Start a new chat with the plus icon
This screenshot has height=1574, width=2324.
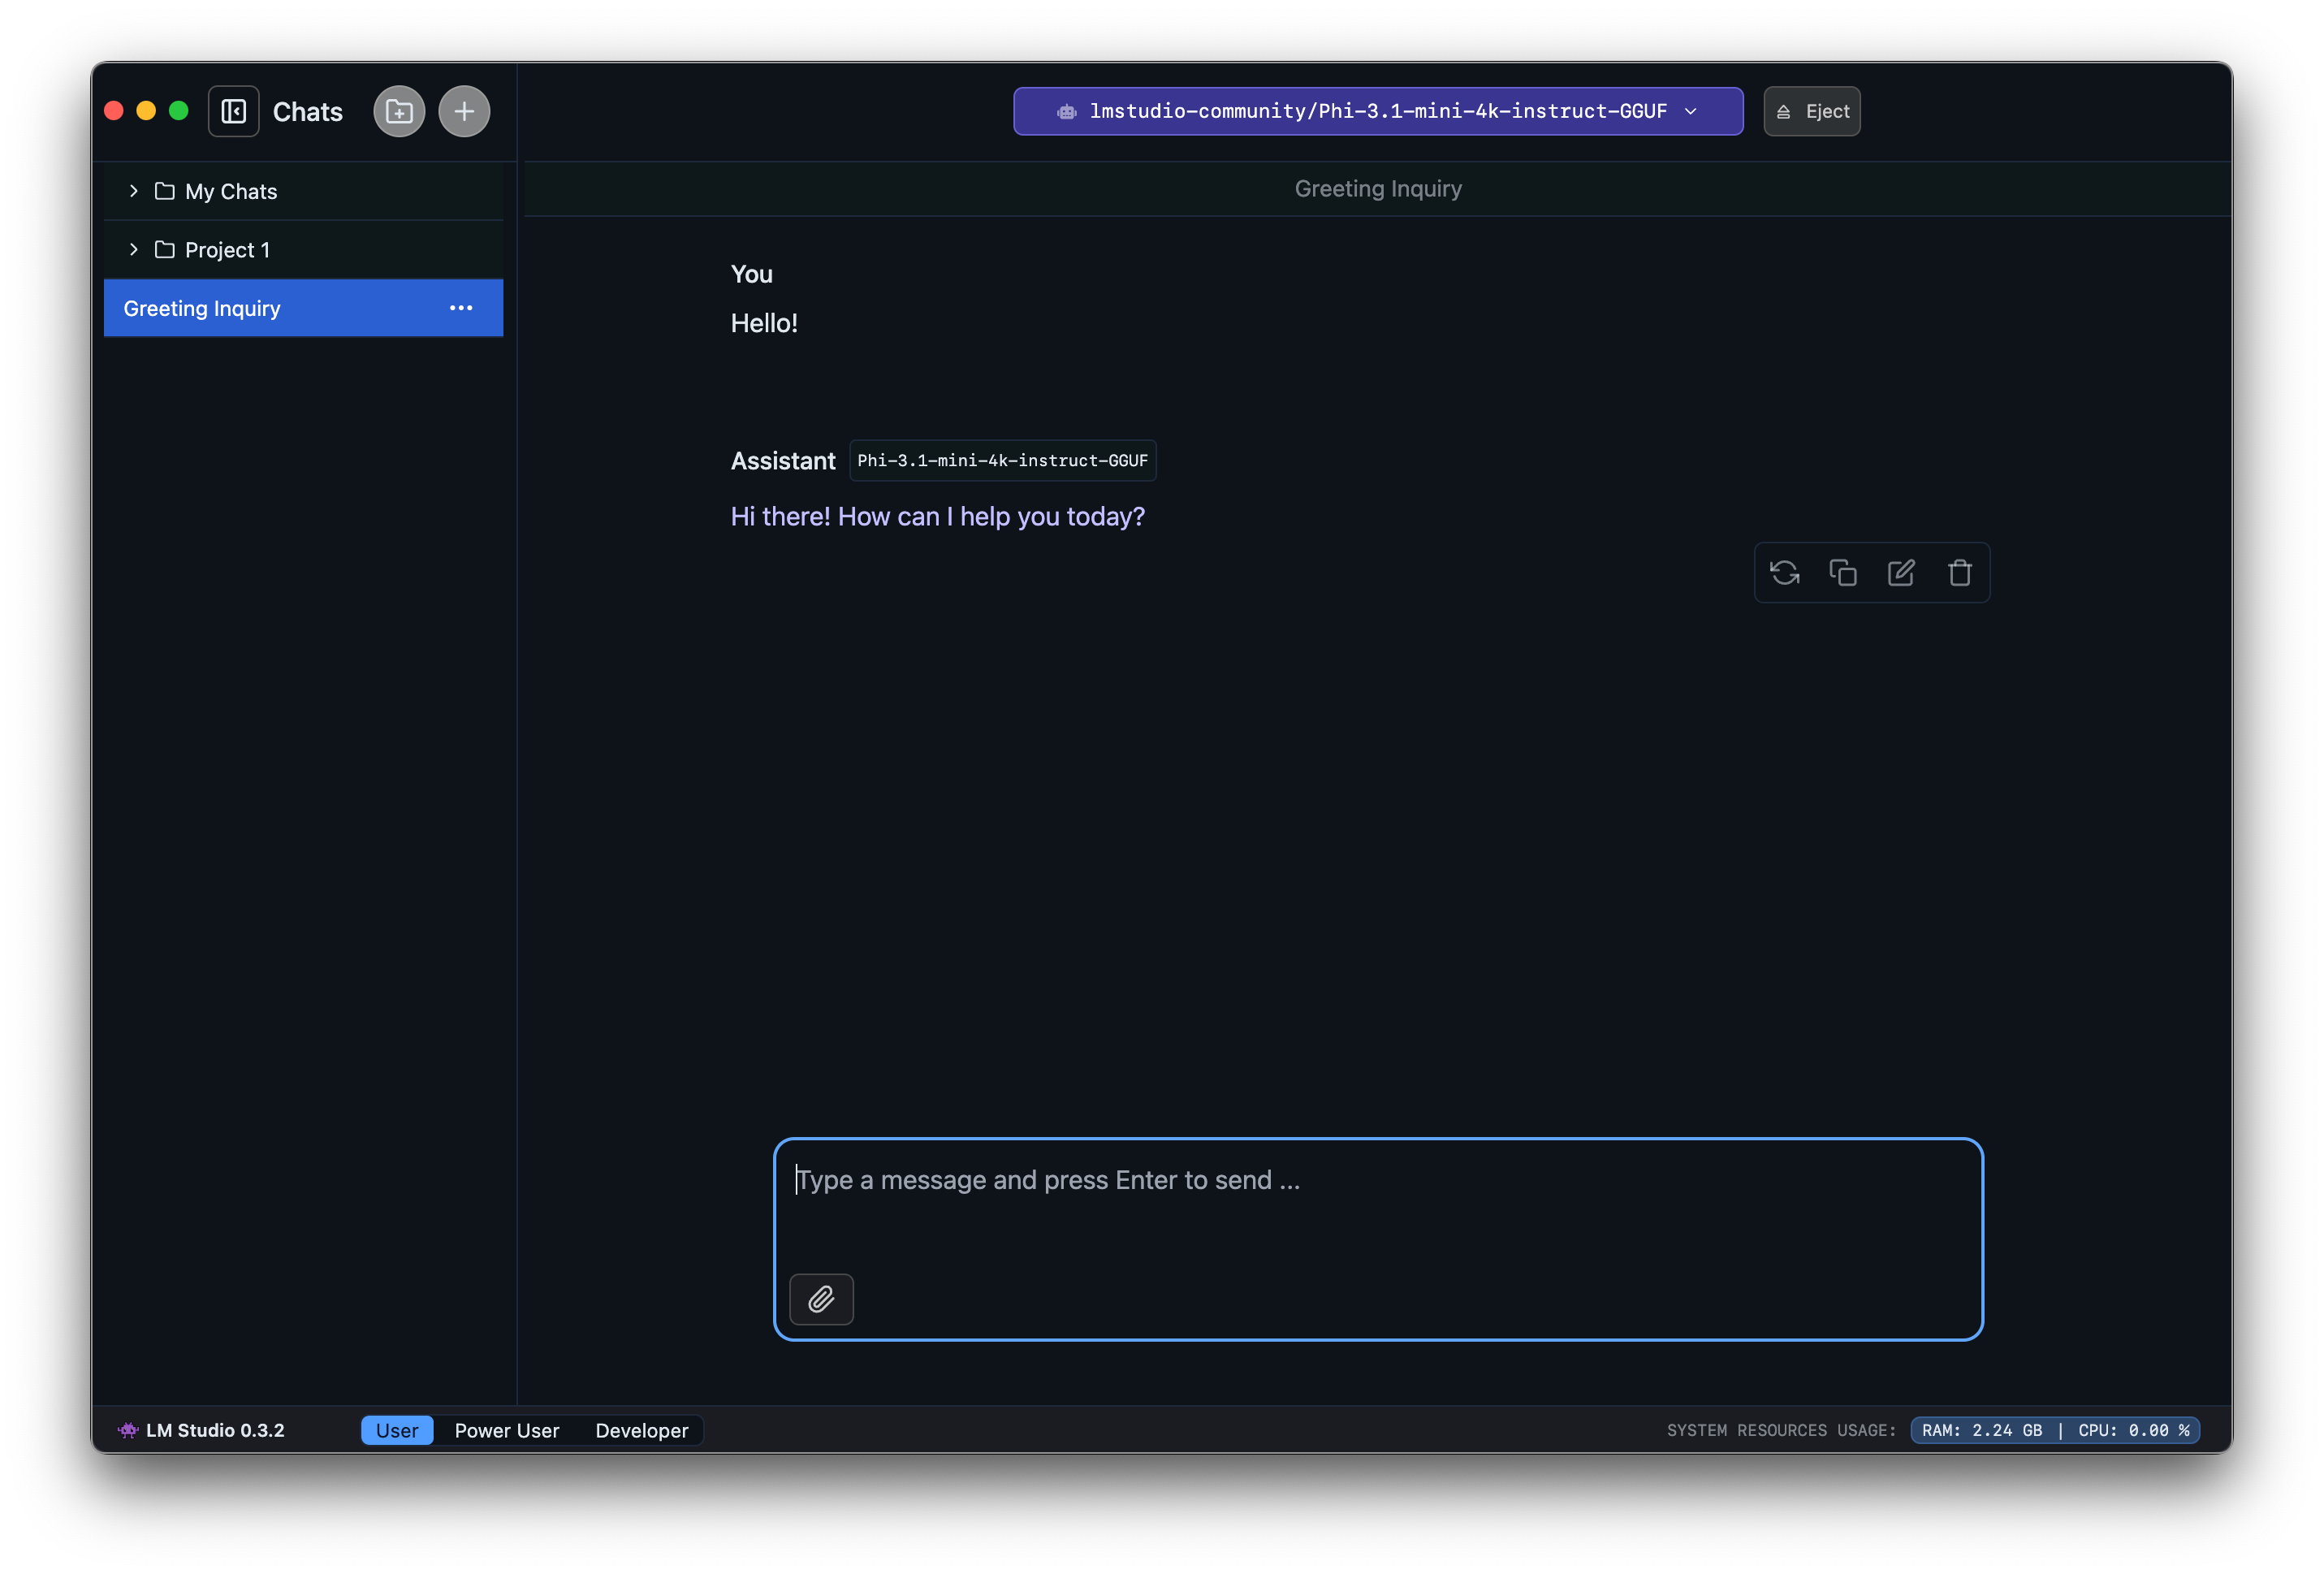(463, 111)
